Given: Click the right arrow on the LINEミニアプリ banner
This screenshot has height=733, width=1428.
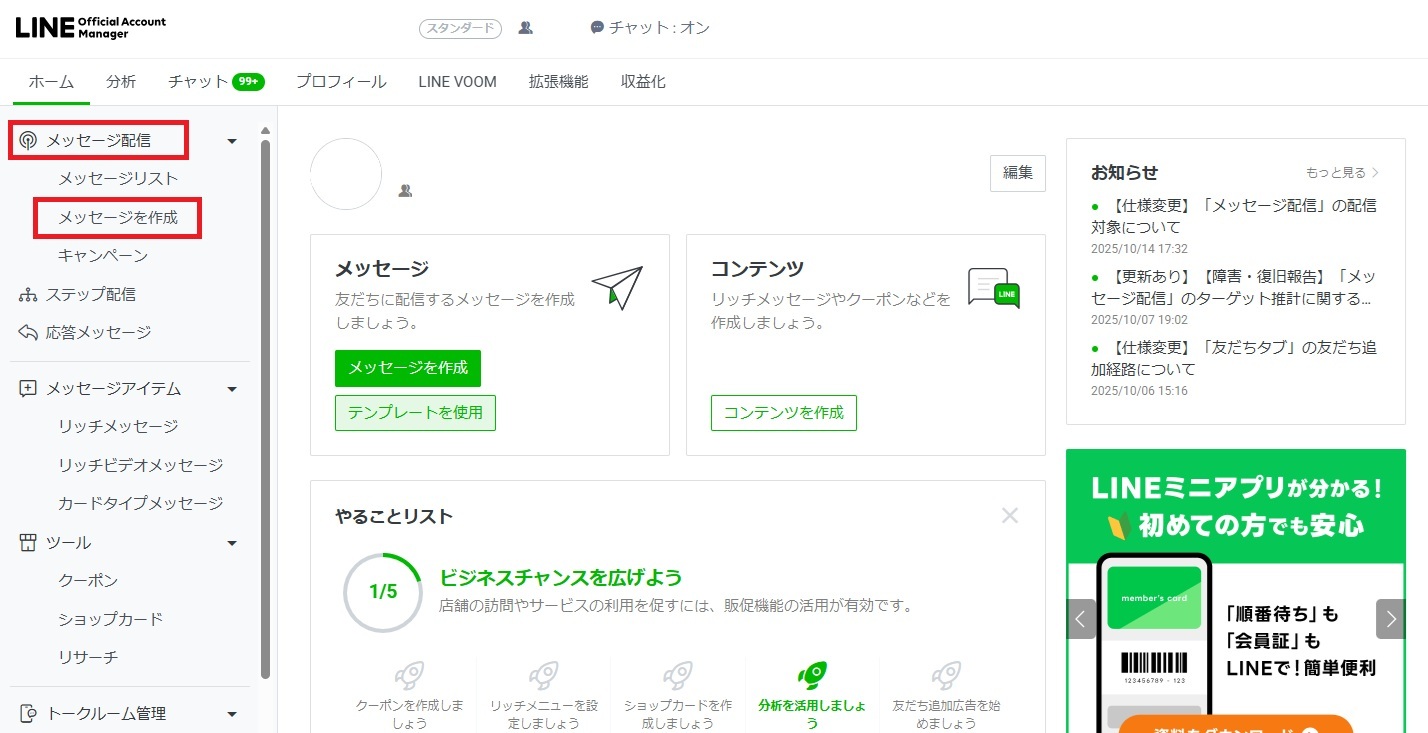Looking at the screenshot, I should (1390, 619).
